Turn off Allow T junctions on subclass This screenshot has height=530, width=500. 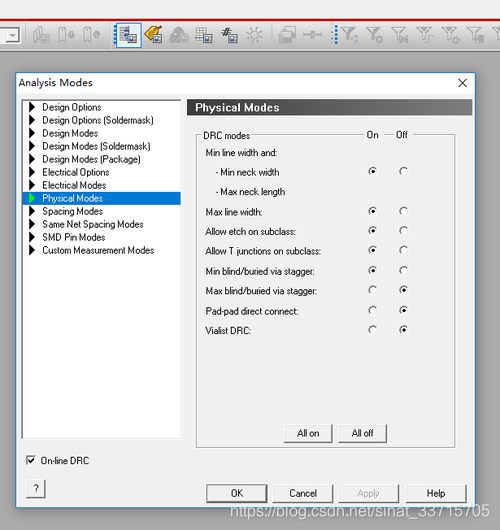coord(403,250)
